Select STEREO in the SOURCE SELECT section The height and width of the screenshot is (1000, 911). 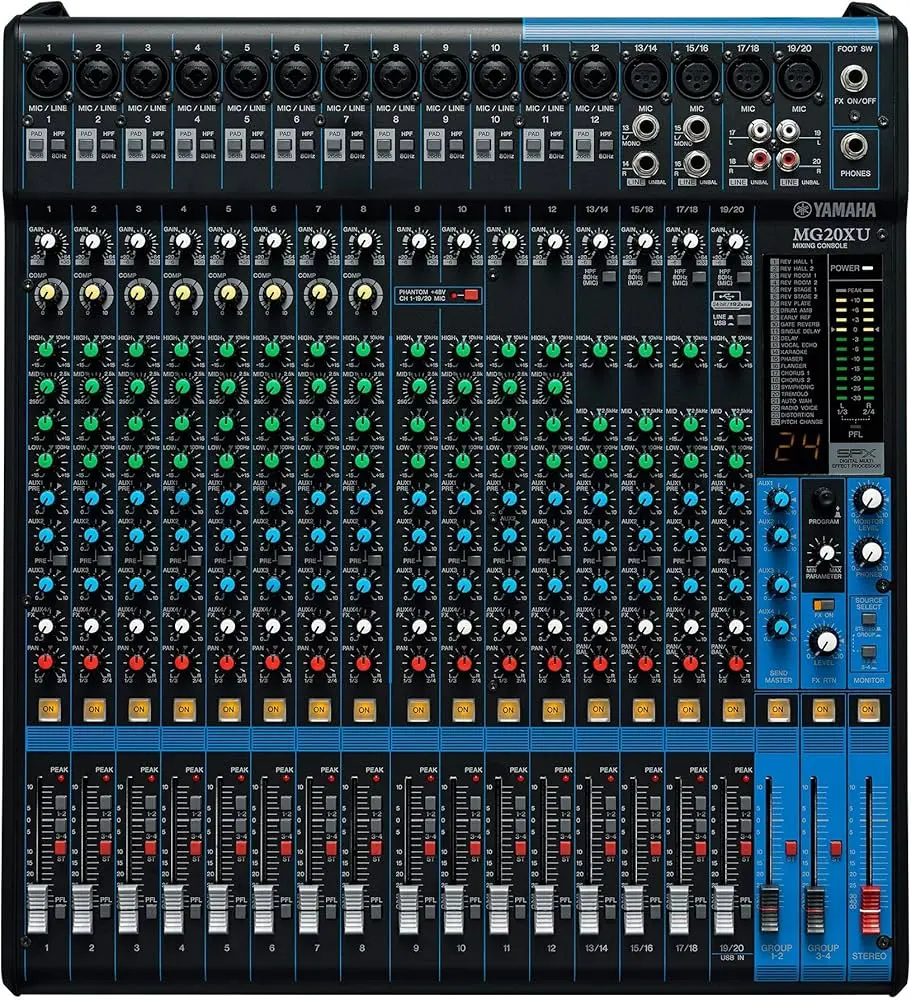click(x=869, y=619)
